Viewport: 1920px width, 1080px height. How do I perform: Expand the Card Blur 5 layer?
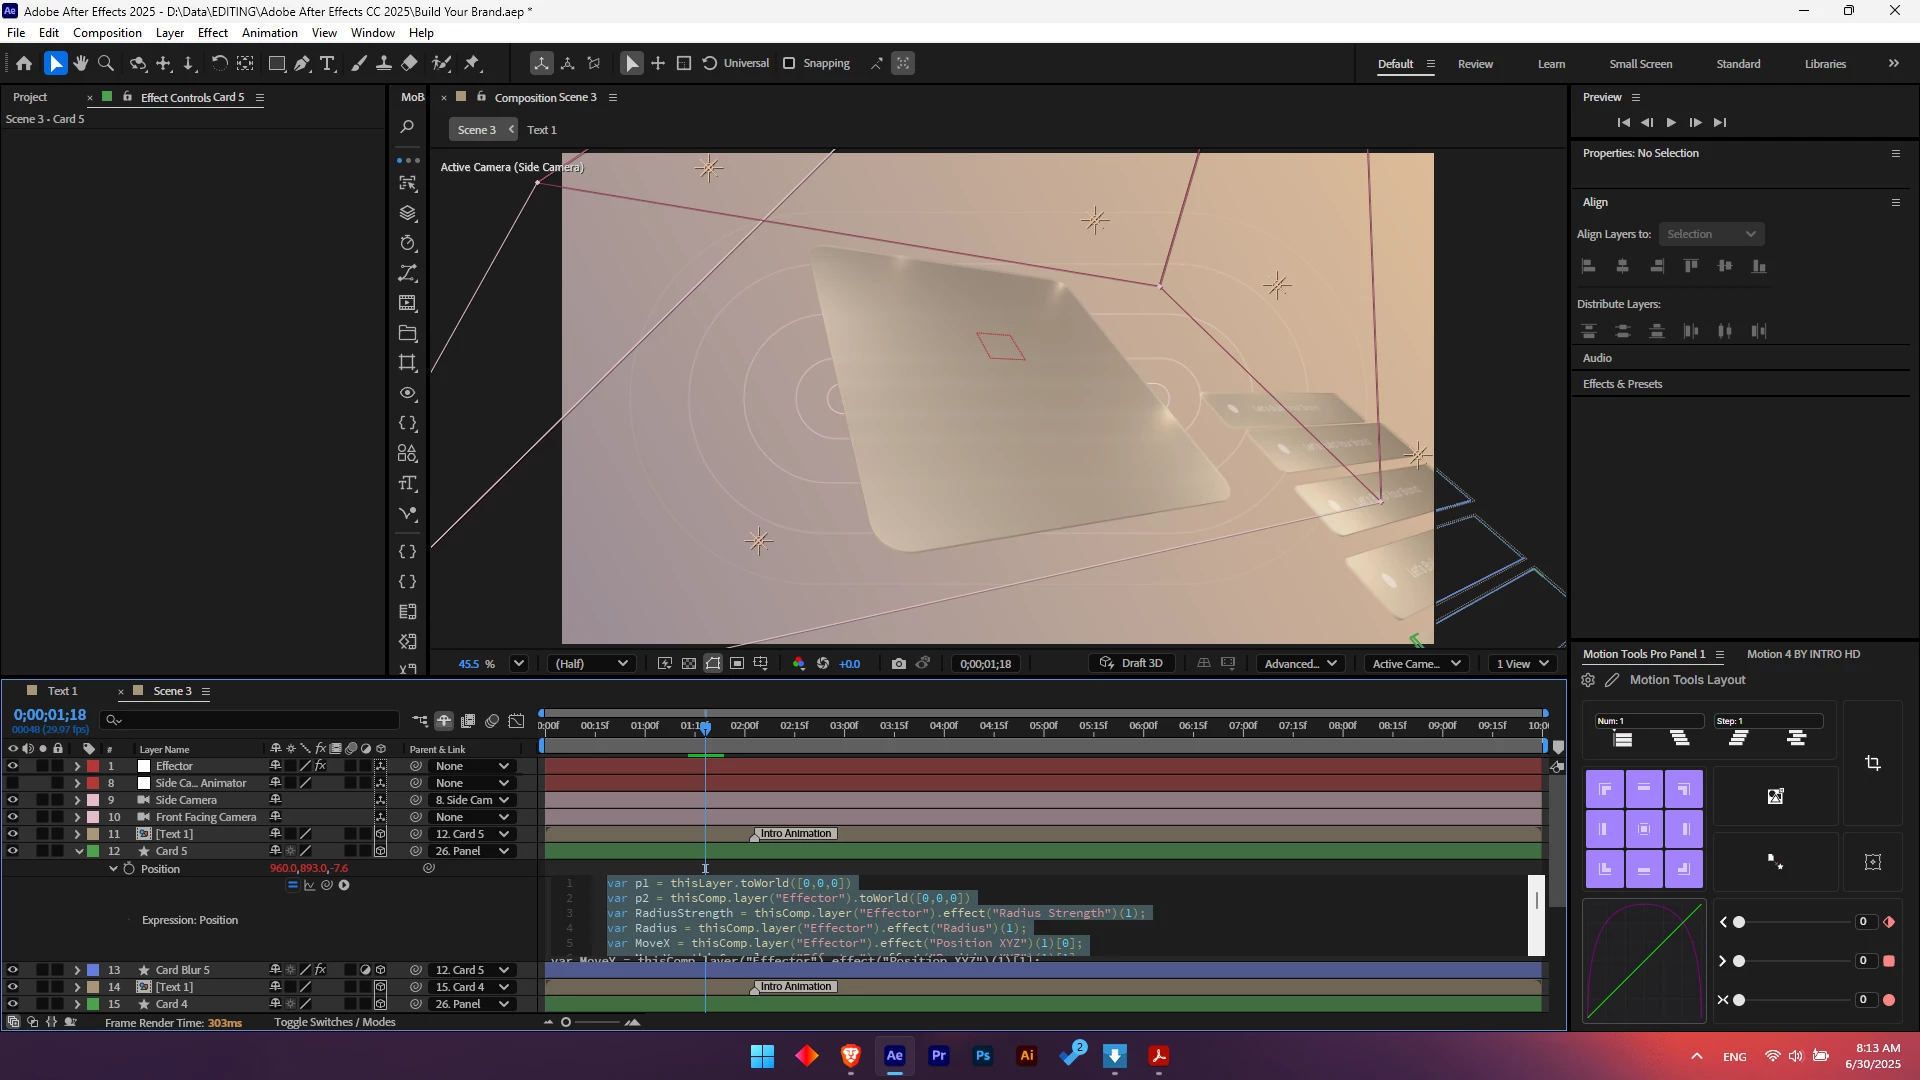click(77, 970)
